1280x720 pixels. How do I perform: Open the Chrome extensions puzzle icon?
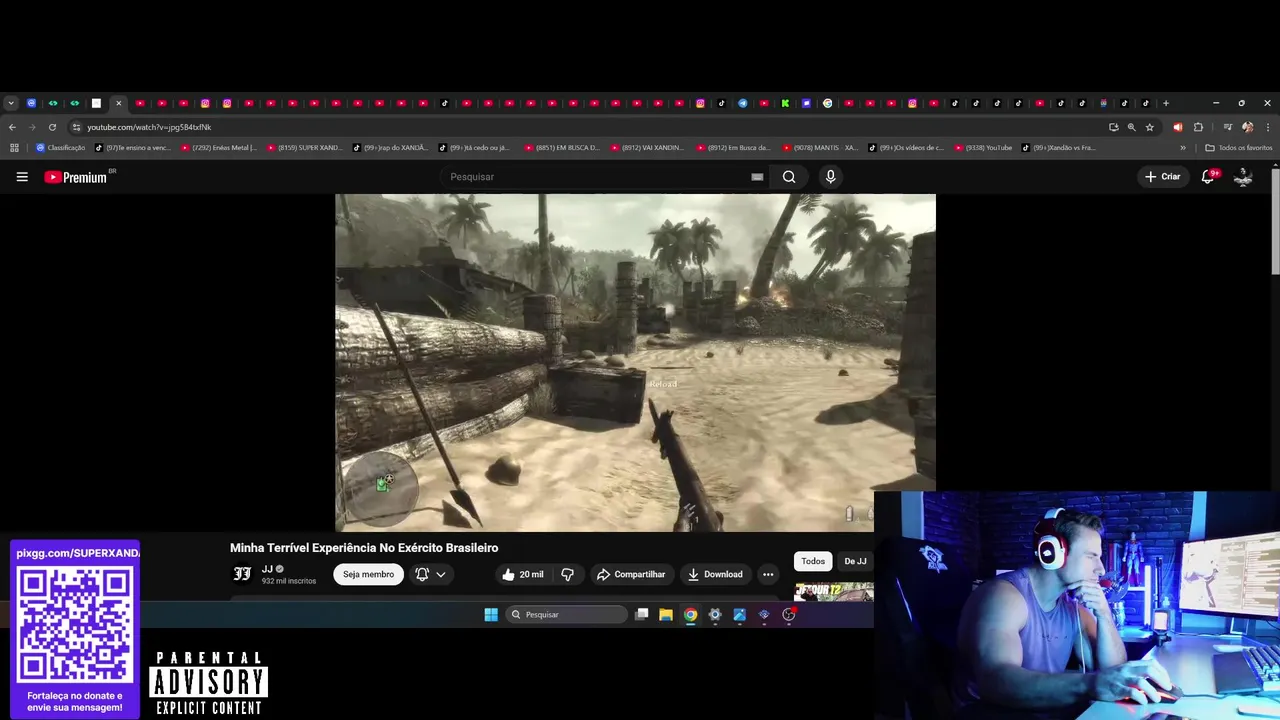click(1198, 127)
